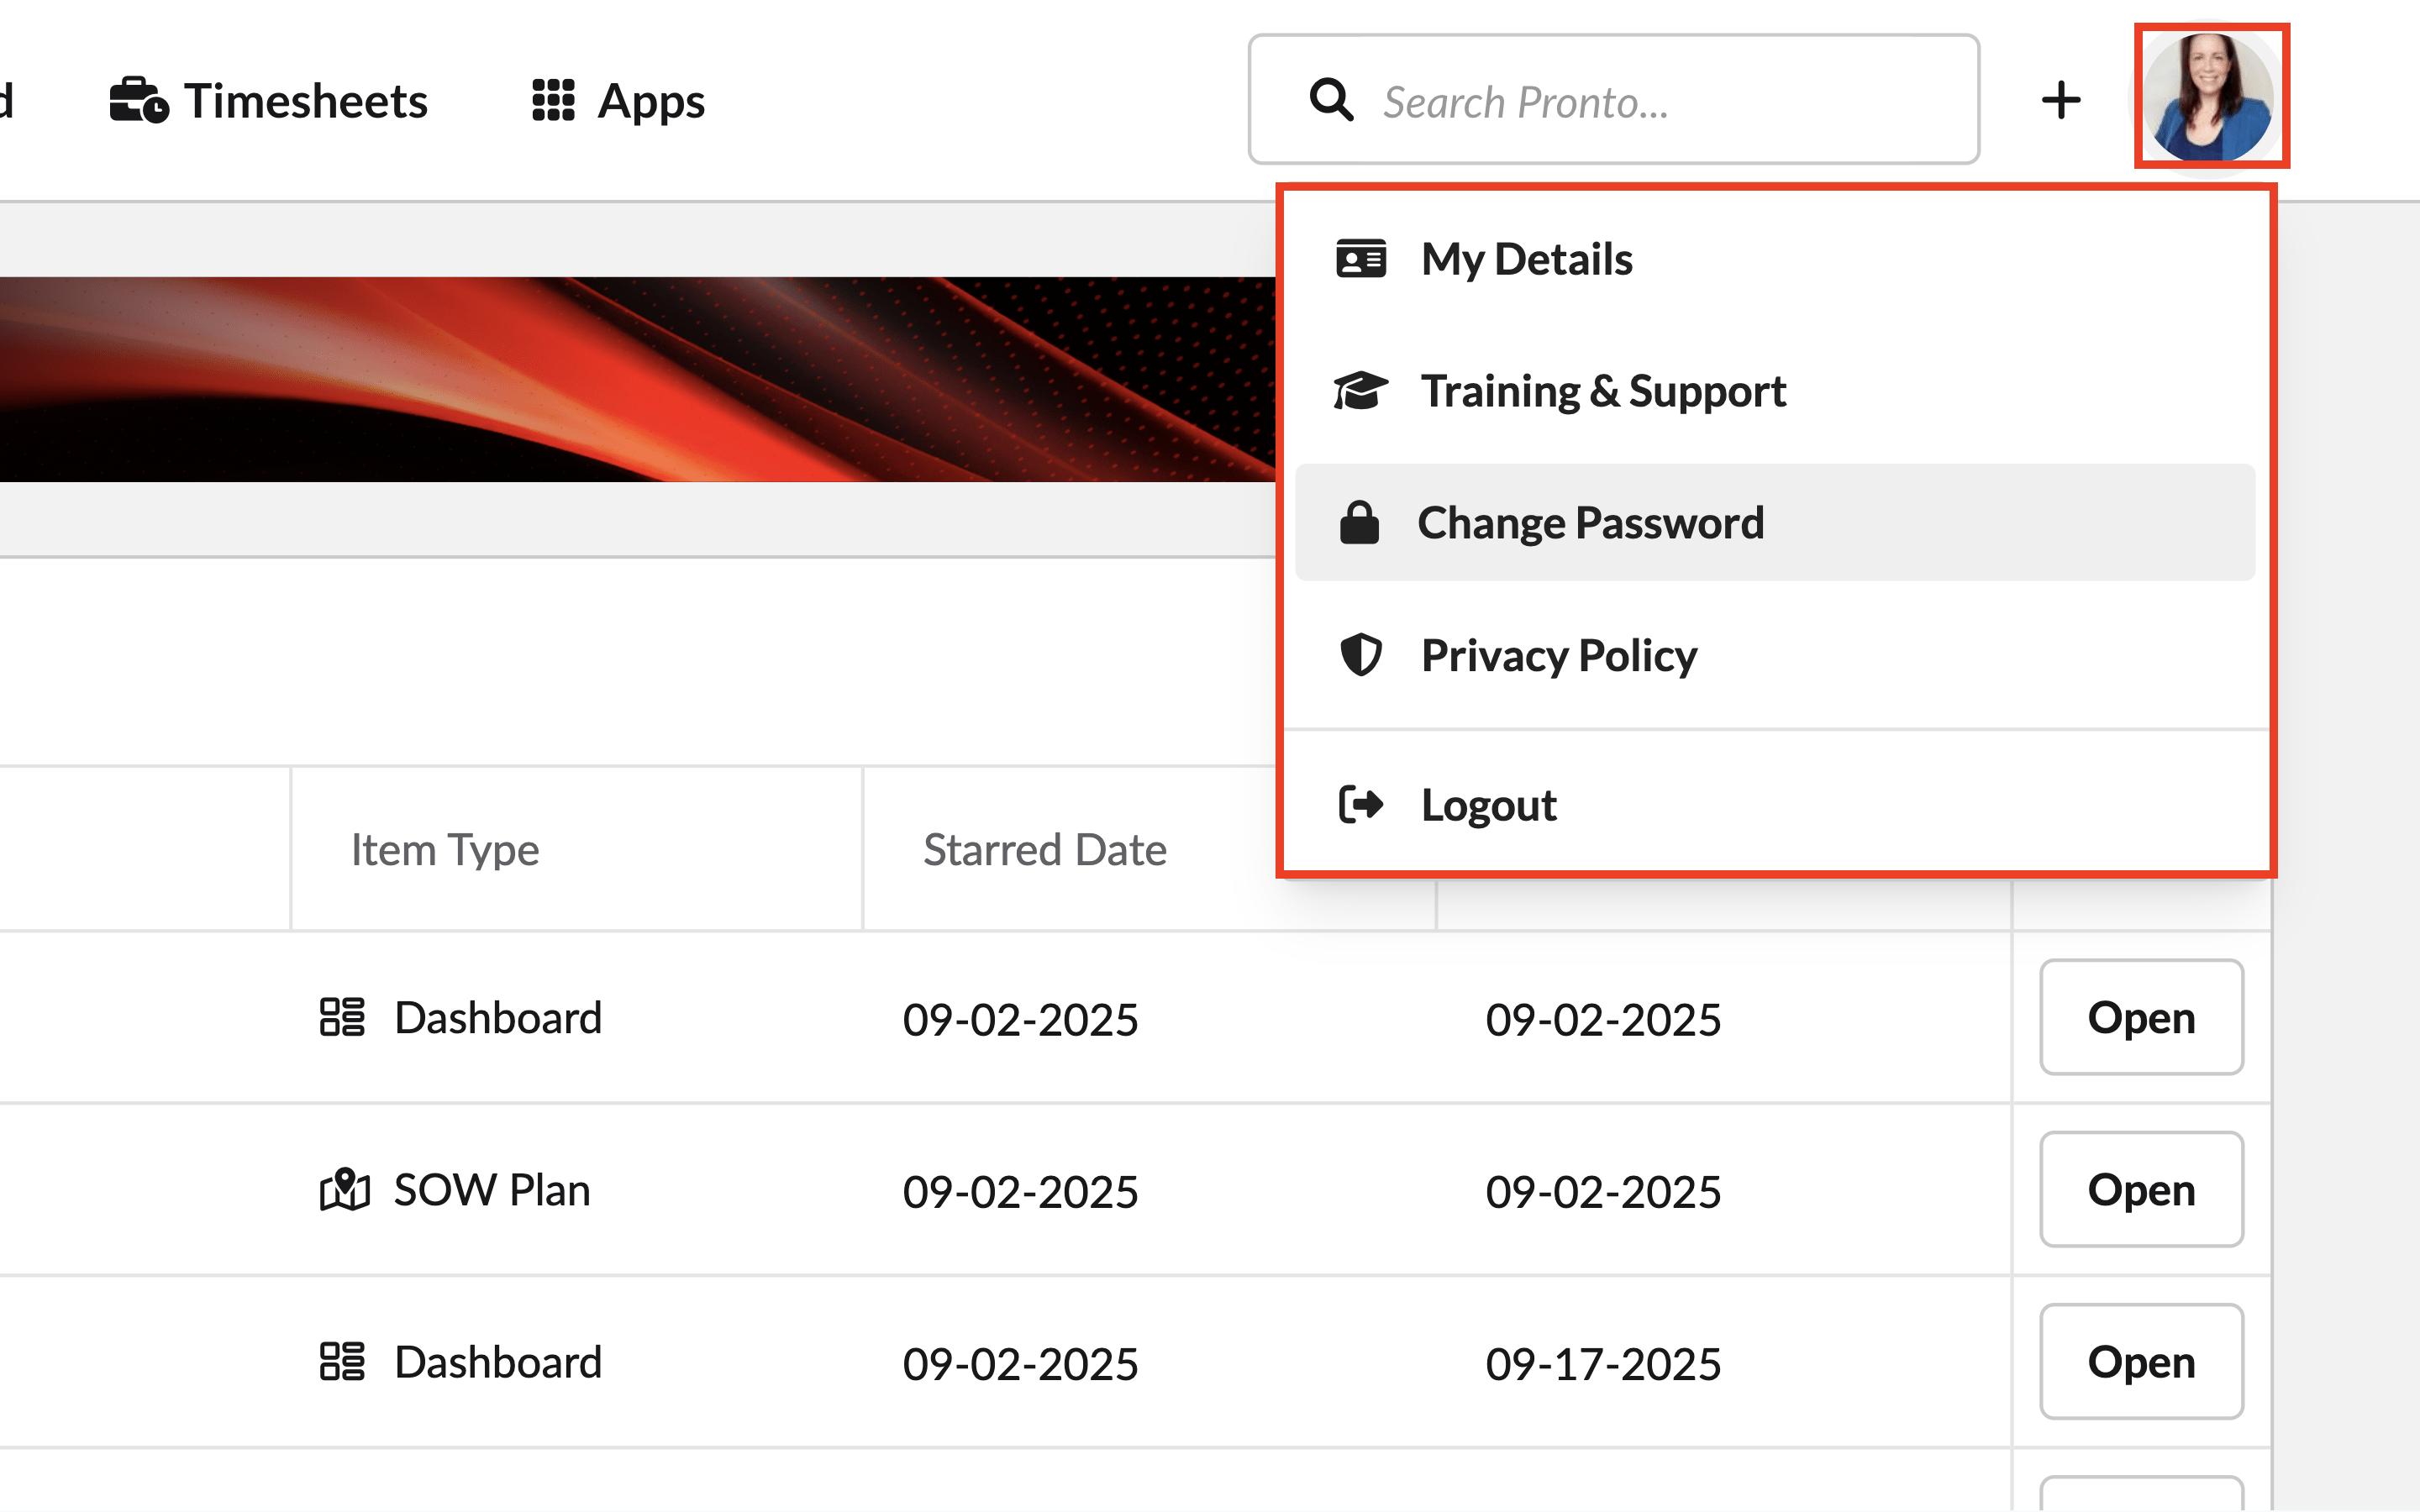Screen dimensions: 2420x1512
Task: Click the My Details ID card icon
Action: (1360, 259)
